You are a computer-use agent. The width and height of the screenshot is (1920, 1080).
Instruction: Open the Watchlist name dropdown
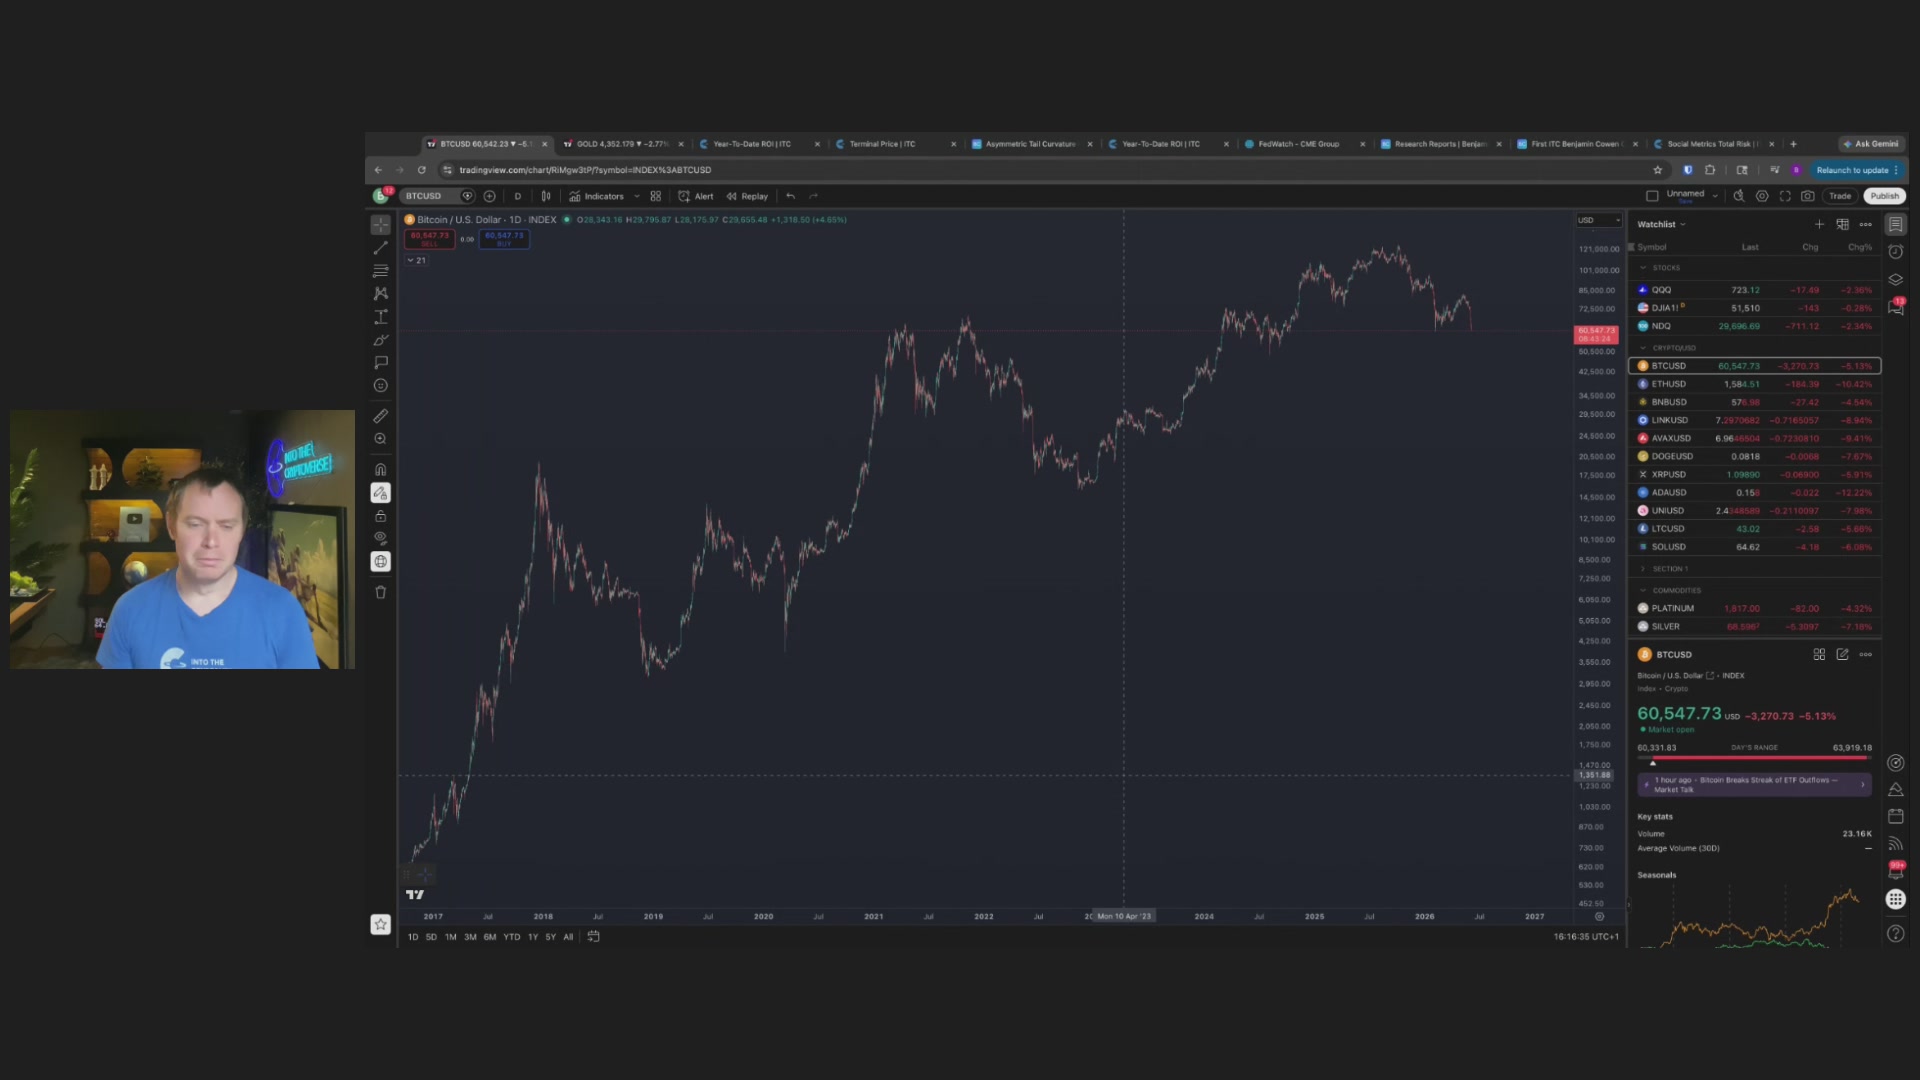click(x=1661, y=224)
